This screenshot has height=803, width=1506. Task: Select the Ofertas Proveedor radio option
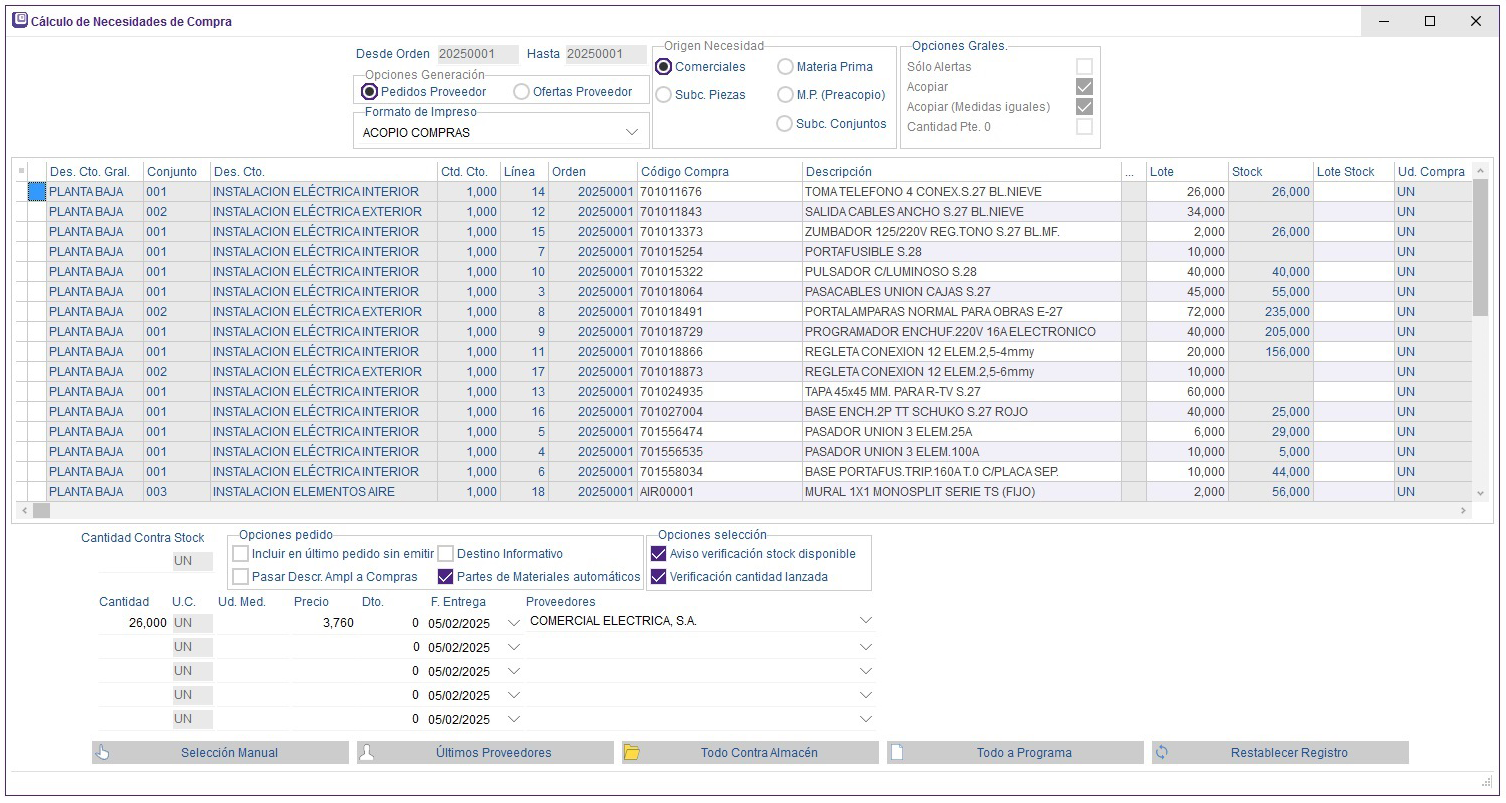coord(522,92)
